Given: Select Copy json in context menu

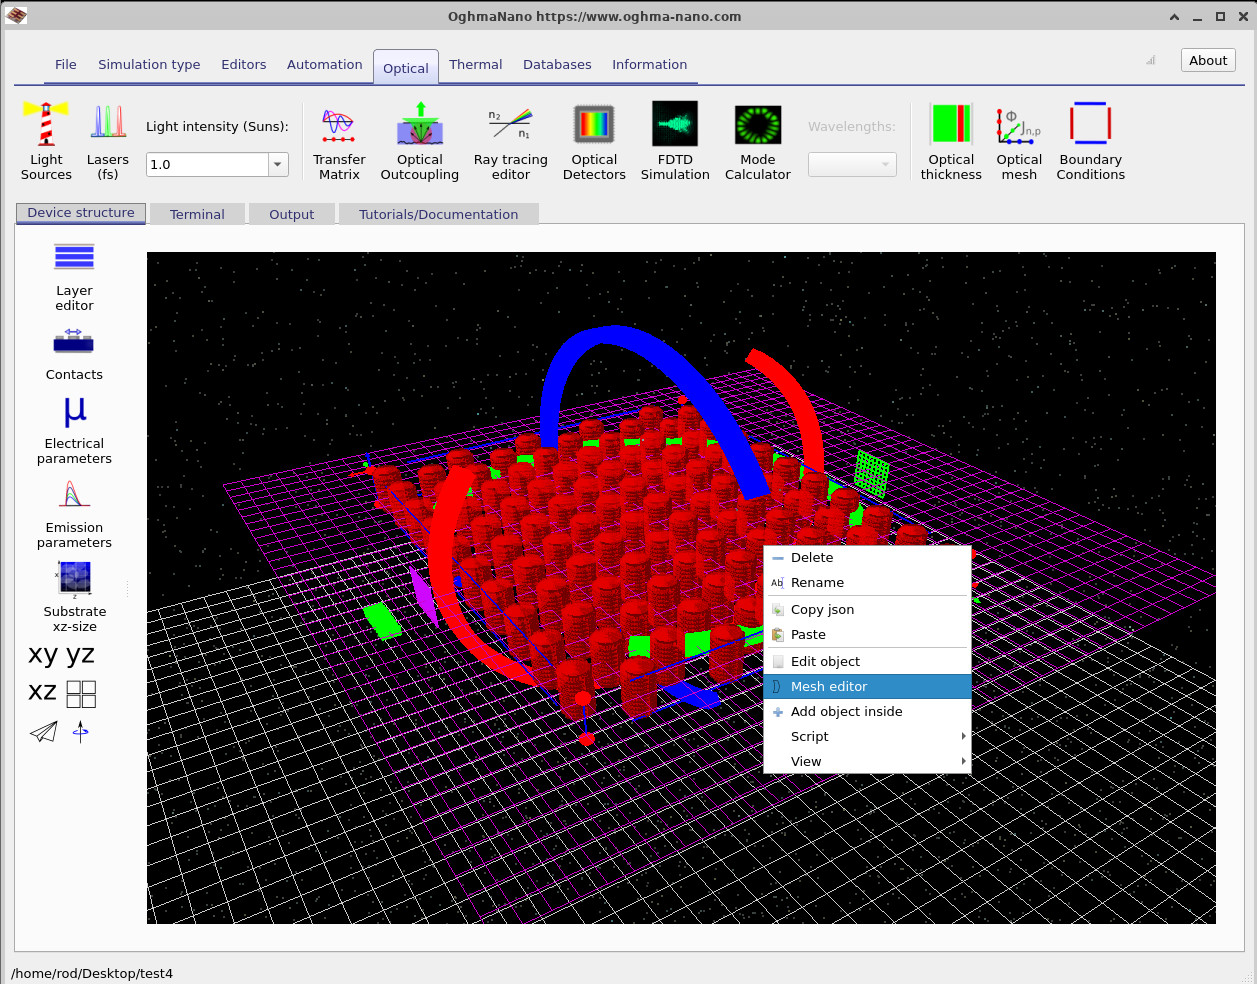Looking at the screenshot, I should [867, 610].
